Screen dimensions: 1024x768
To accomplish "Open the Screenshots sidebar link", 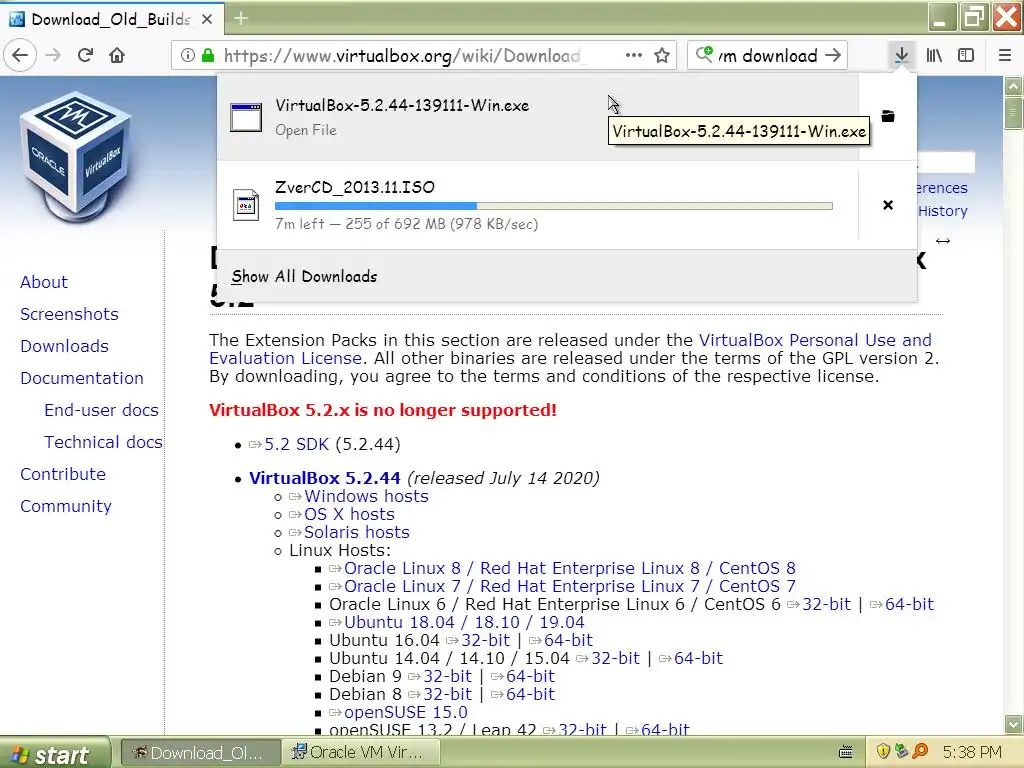I will tap(69, 314).
